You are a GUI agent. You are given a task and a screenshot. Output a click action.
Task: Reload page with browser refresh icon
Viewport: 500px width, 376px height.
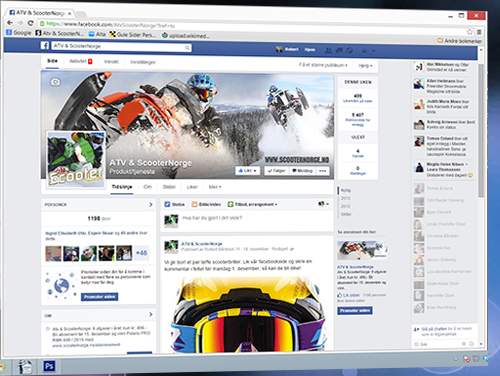[x=30, y=23]
